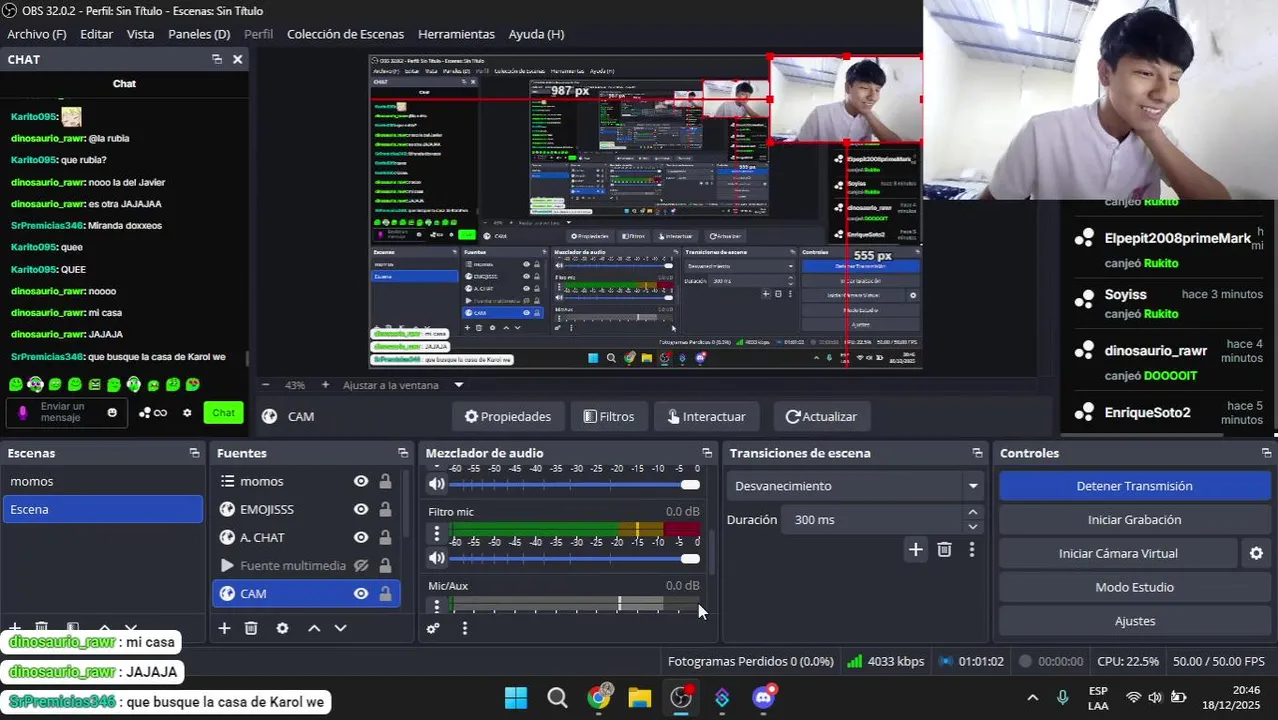Click Detener Transmisión button
This screenshot has width=1278, height=720.
coord(1134,486)
